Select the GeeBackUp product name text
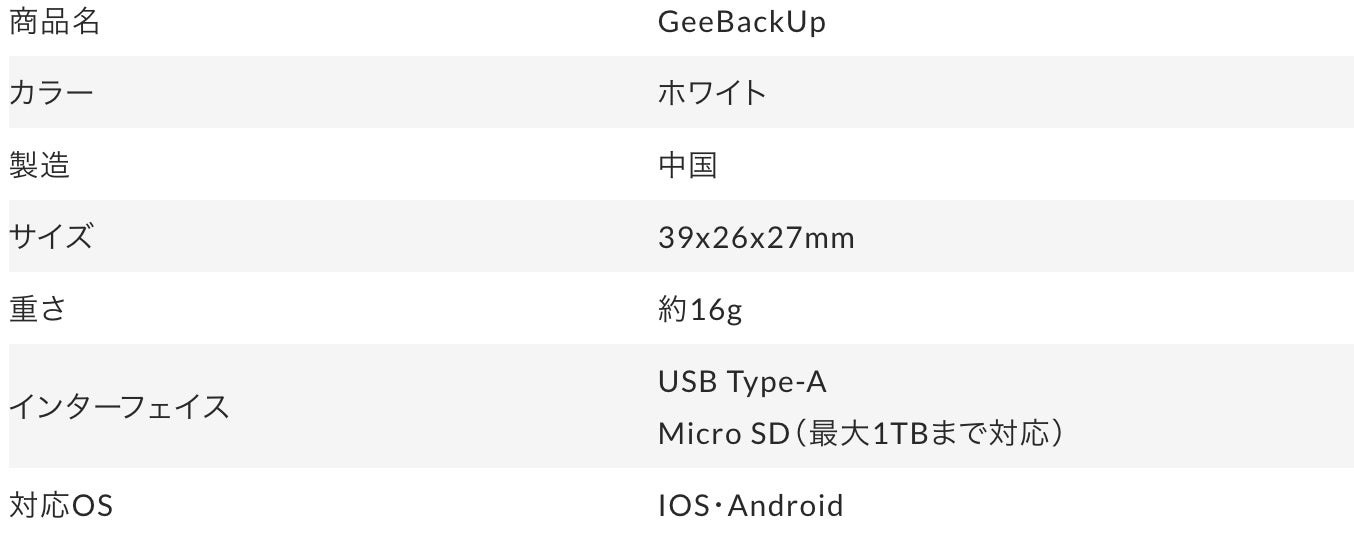This screenshot has width=1354, height=534. coord(742,22)
